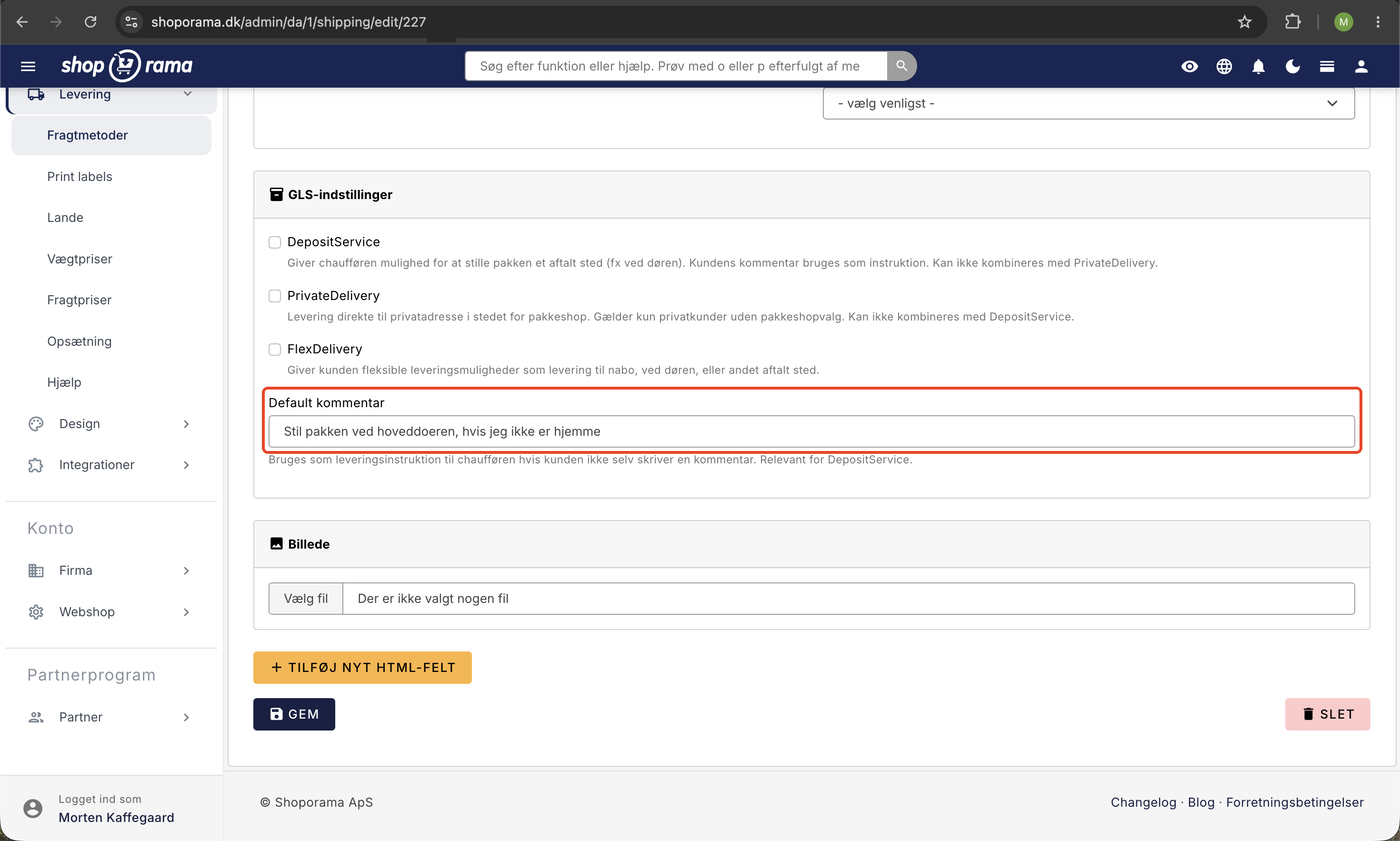Click Morten Kaffegaard user name
This screenshot has height=841, width=1400.
point(116,817)
